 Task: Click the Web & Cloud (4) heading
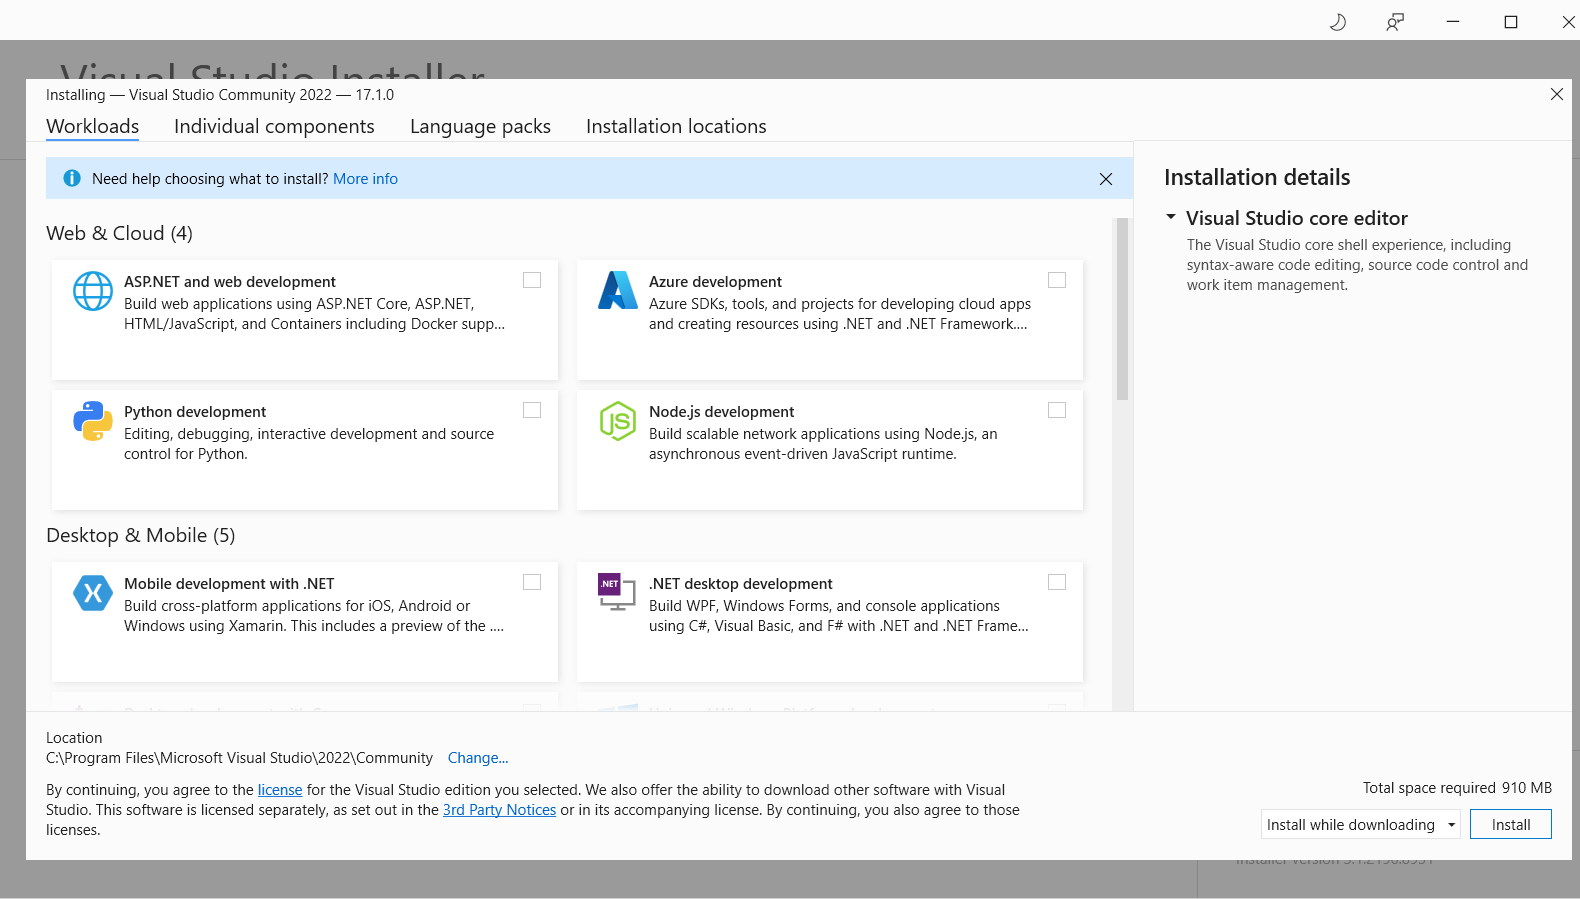click(x=119, y=233)
